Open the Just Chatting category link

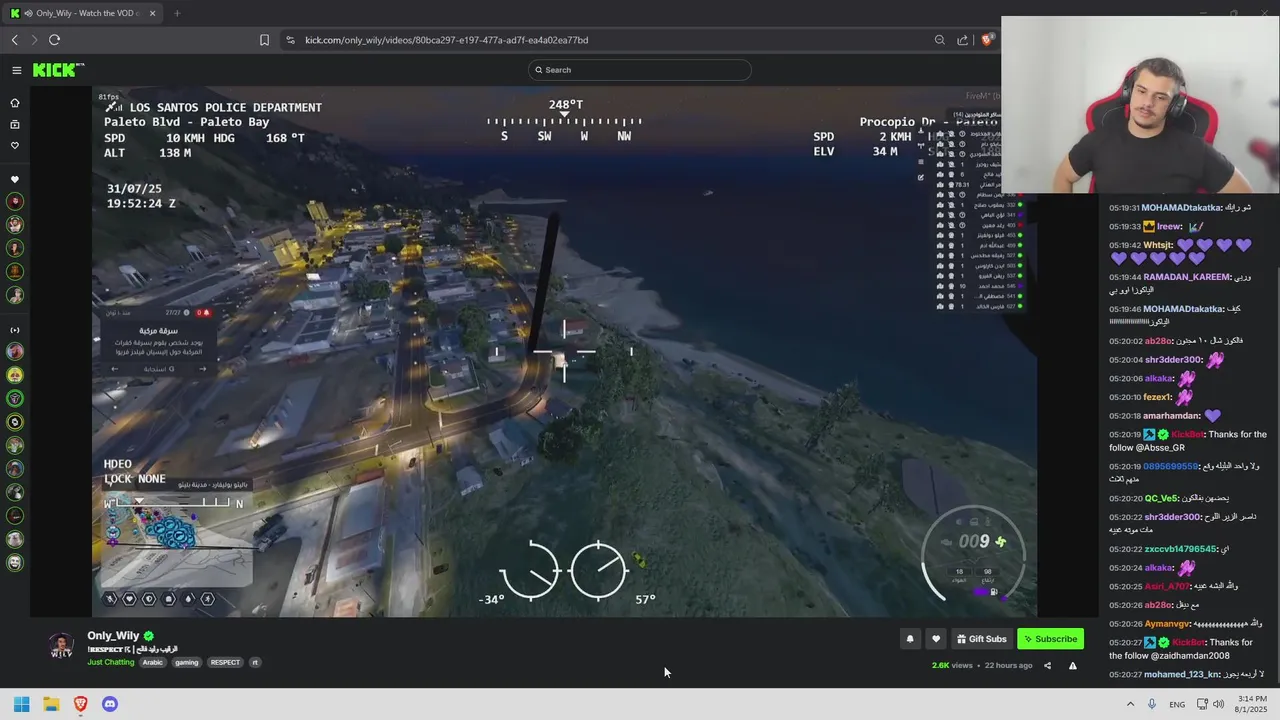(110, 662)
